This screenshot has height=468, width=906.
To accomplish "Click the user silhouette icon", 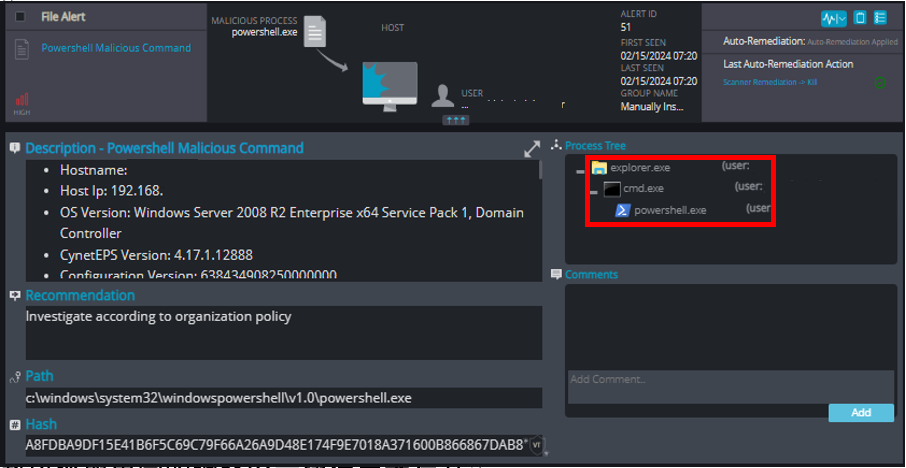I will (443, 96).
